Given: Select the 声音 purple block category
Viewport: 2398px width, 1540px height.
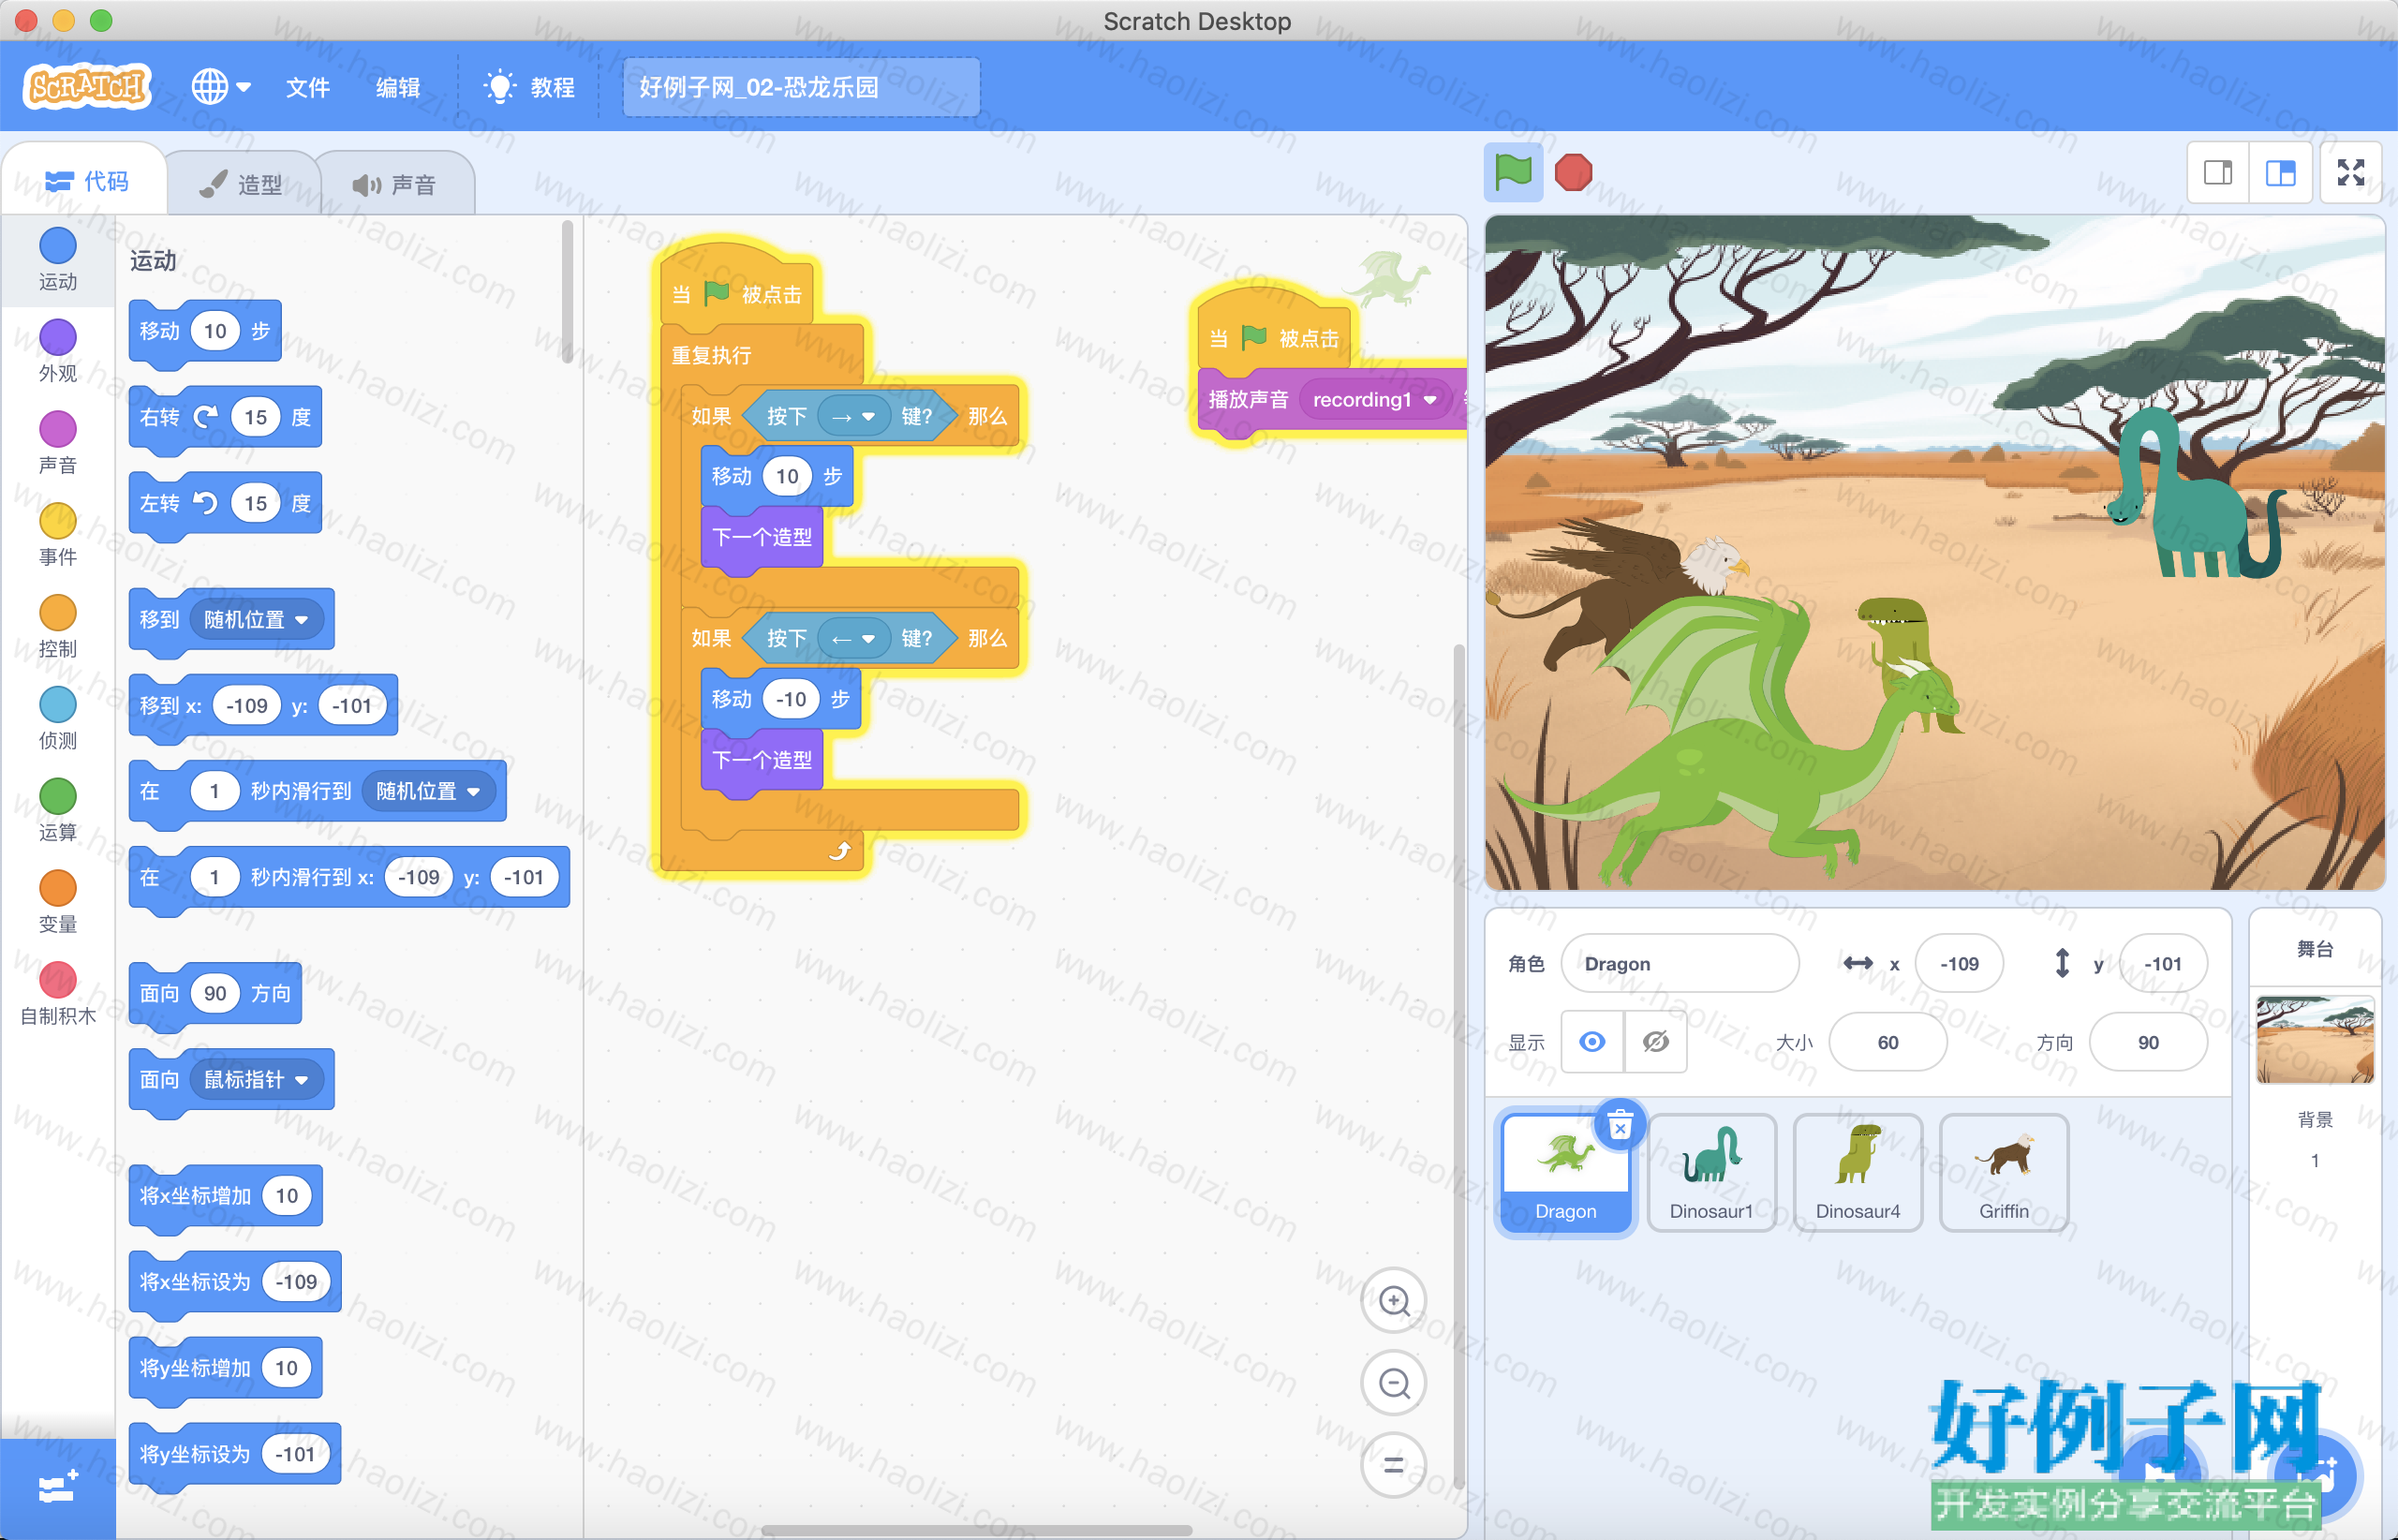Looking at the screenshot, I should (x=57, y=443).
